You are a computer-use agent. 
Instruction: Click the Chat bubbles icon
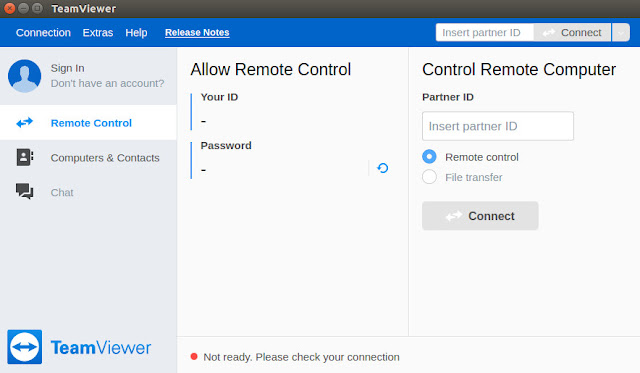point(24,191)
